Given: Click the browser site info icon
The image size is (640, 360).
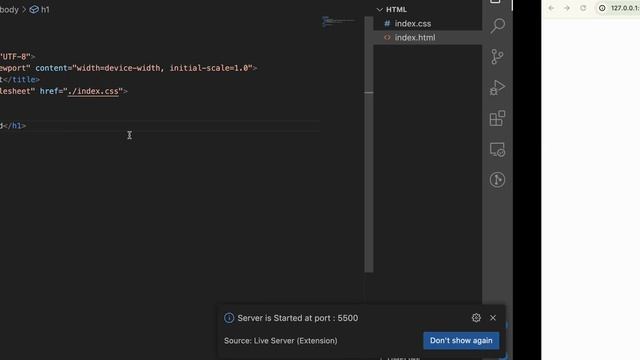Looking at the screenshot, I should click(x=602, y=8).
